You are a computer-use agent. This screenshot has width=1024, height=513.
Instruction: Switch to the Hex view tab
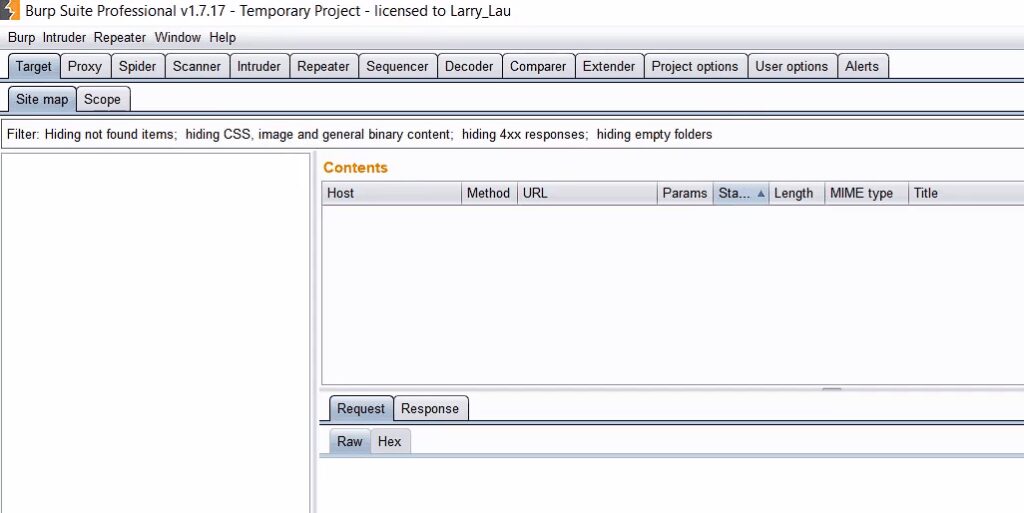pos(389,441)
